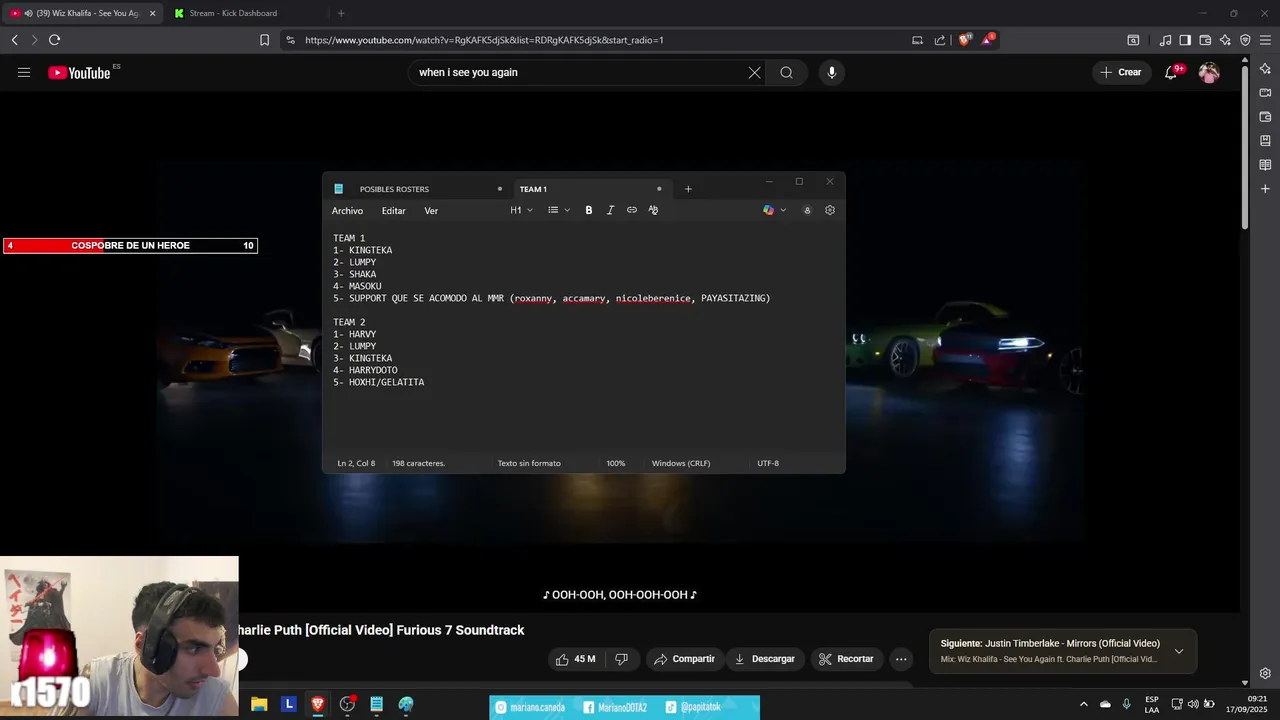Start voice search with microphone
This screenshot has width=1280, height=720.
(831, 72)
